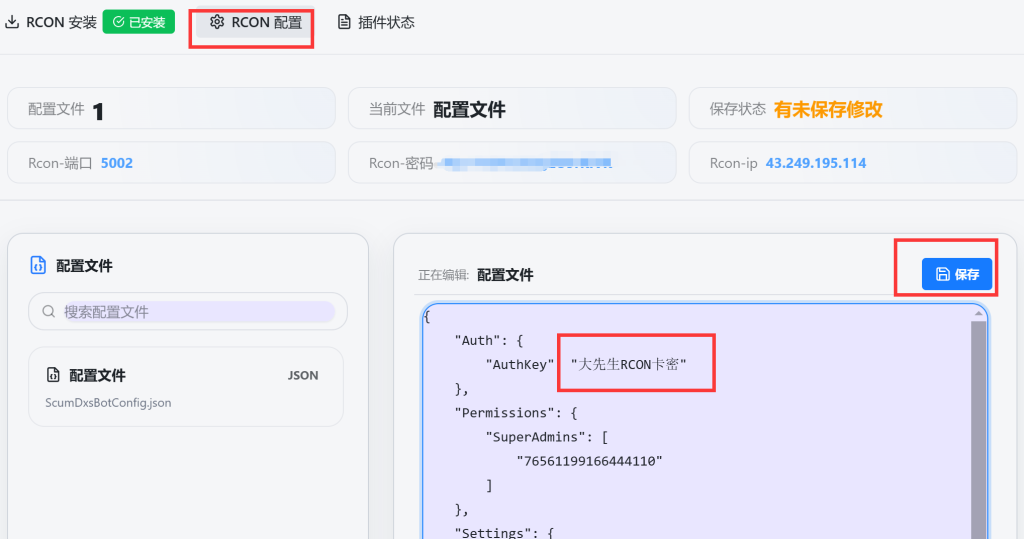Open the 插件状态 tab
Image resolution: width=1024 pixels, height=539 pixels.
coord(376,22)
